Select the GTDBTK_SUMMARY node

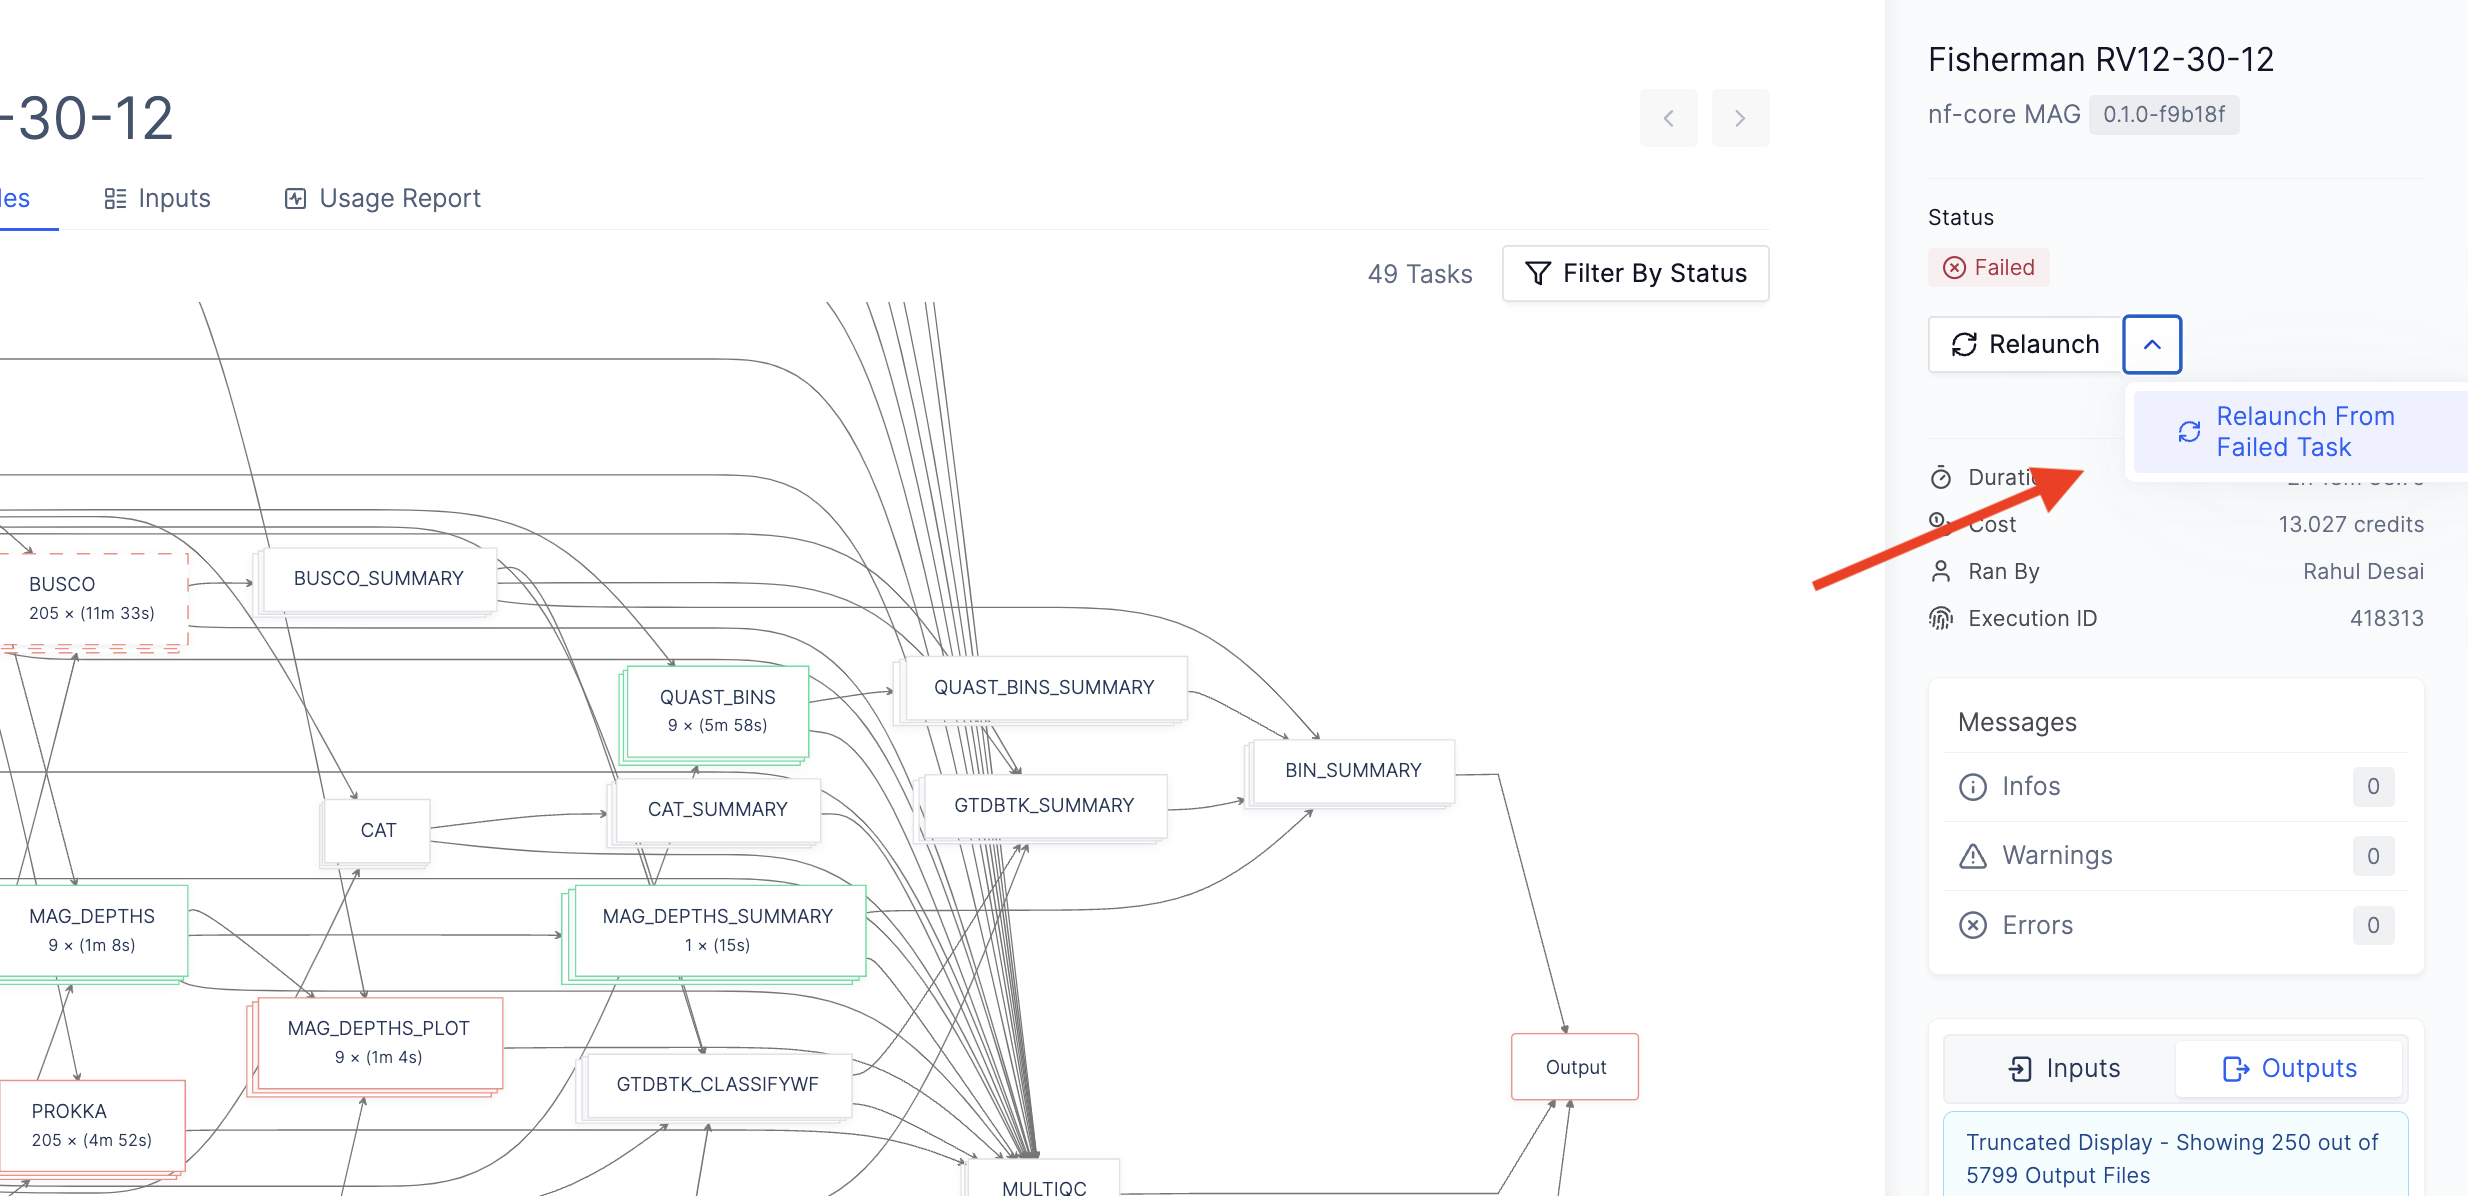tap(1044, 805)
